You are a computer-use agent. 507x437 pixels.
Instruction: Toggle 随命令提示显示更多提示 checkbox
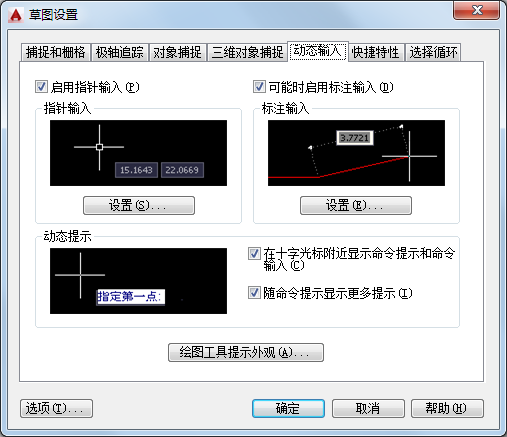coord(254,293)
